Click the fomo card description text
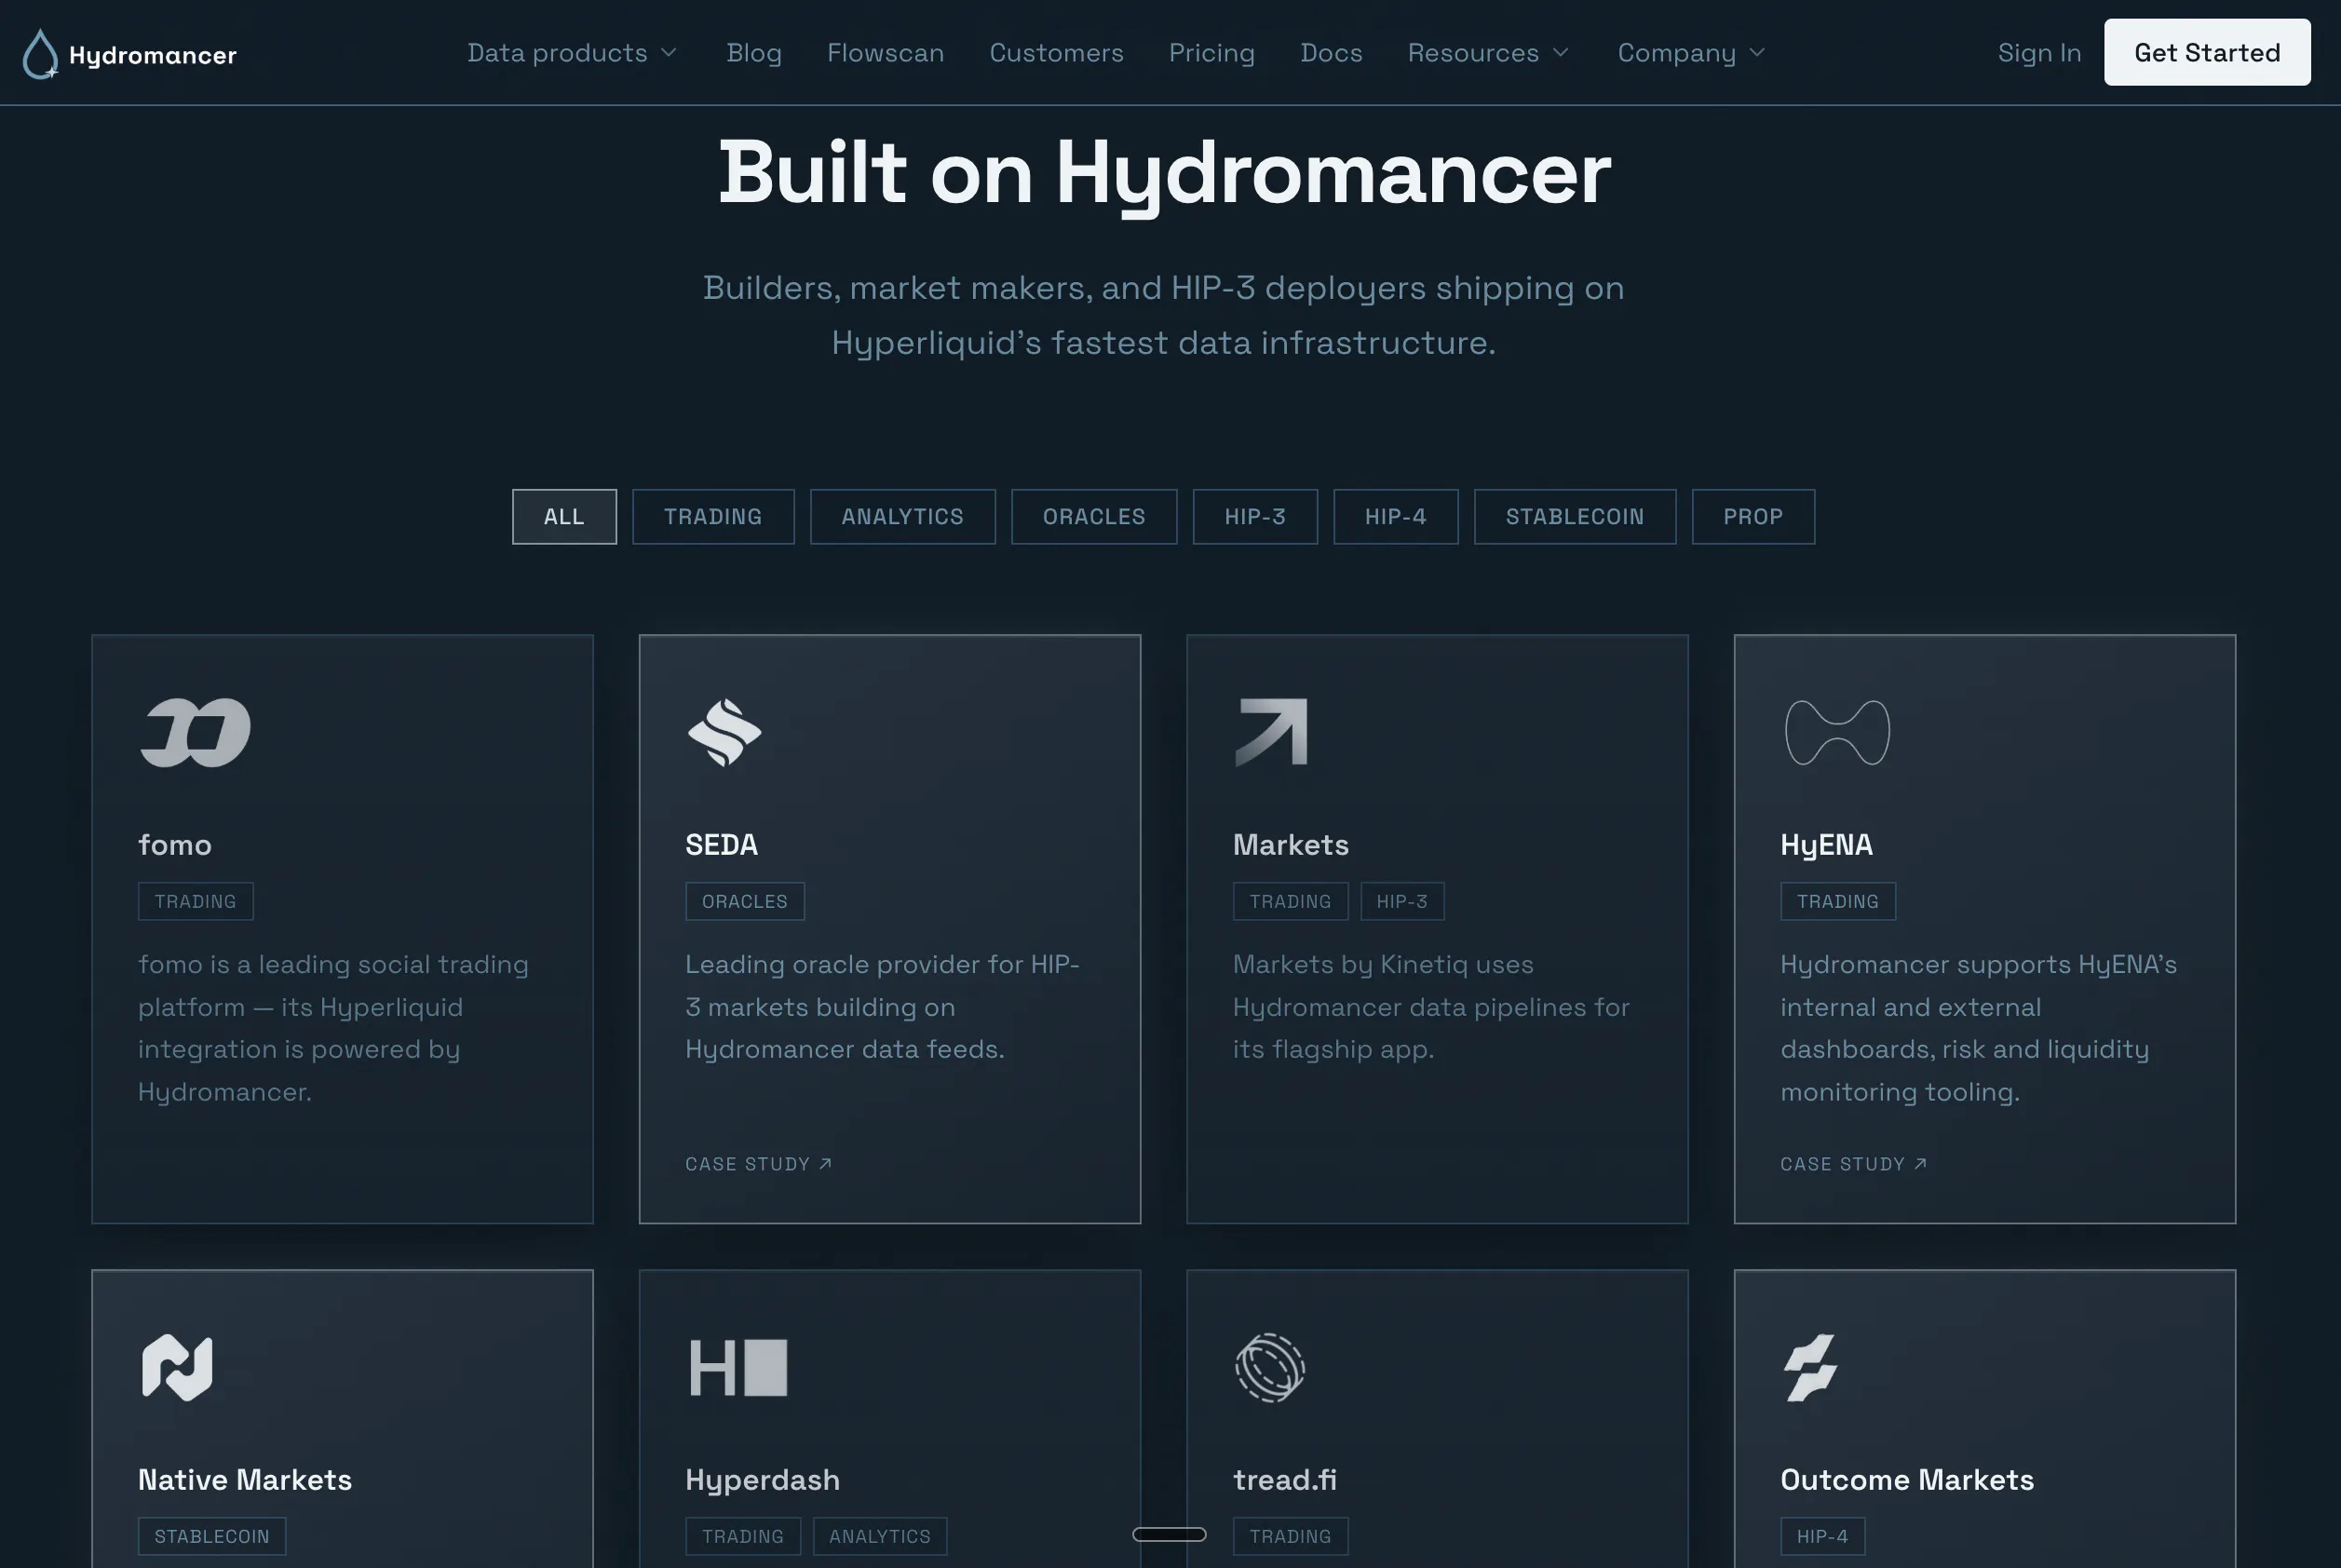 (333, 1028)
